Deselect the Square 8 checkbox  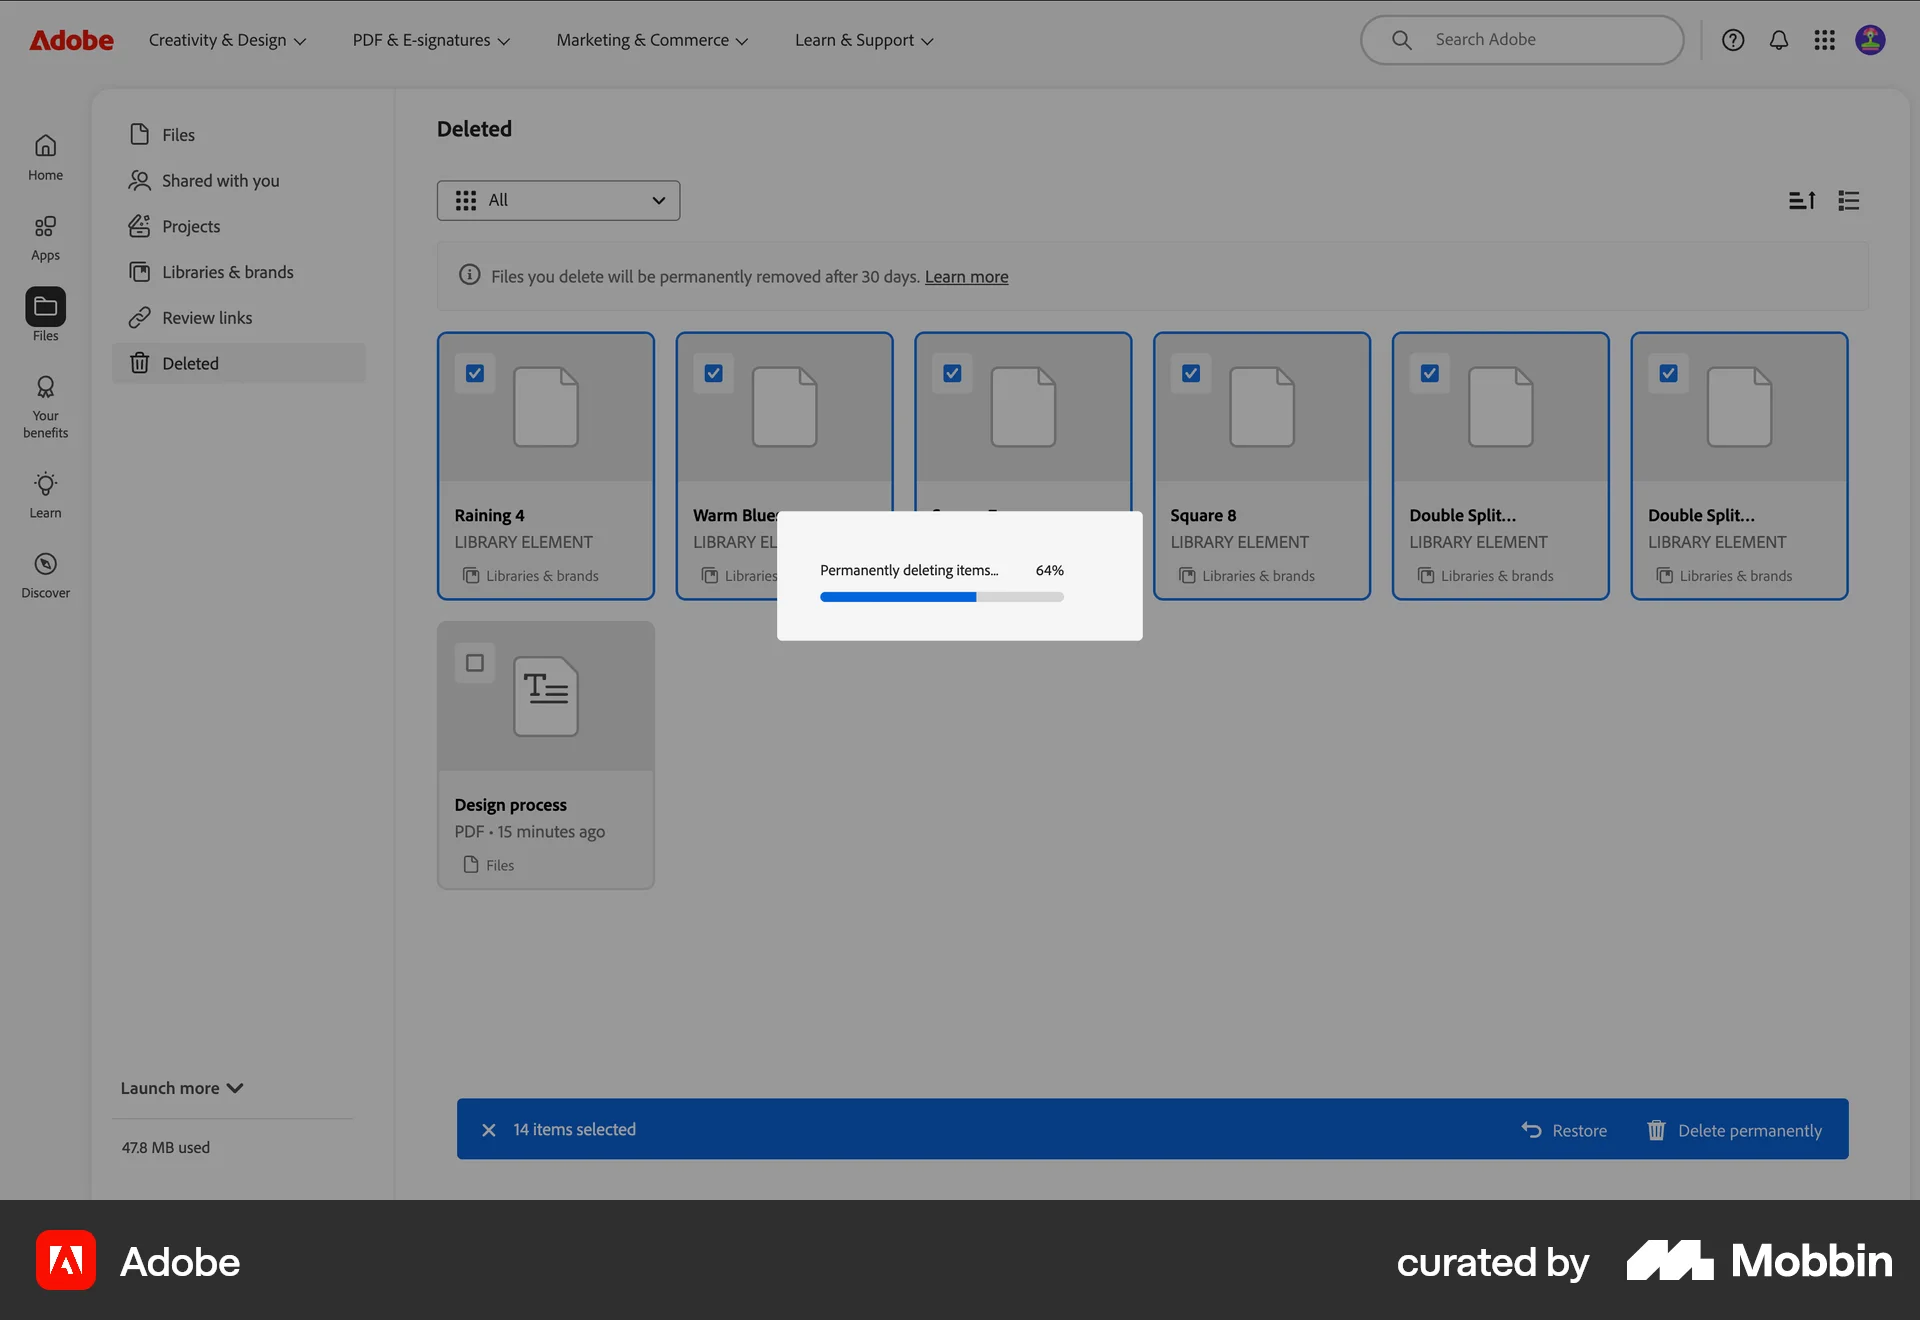(x=1190, y=373)
